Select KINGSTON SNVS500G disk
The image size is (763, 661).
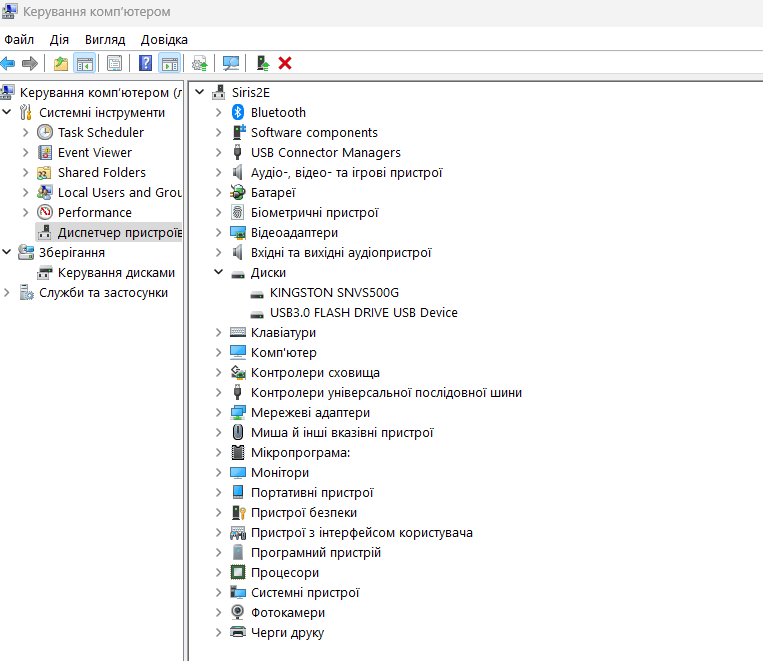click(334, 293)
